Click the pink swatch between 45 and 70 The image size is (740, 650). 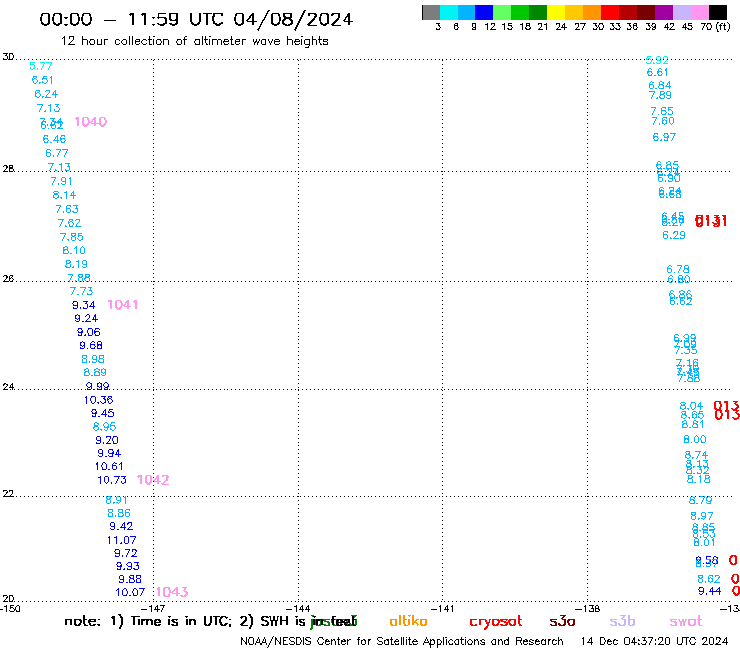click(x=700, y=12)
